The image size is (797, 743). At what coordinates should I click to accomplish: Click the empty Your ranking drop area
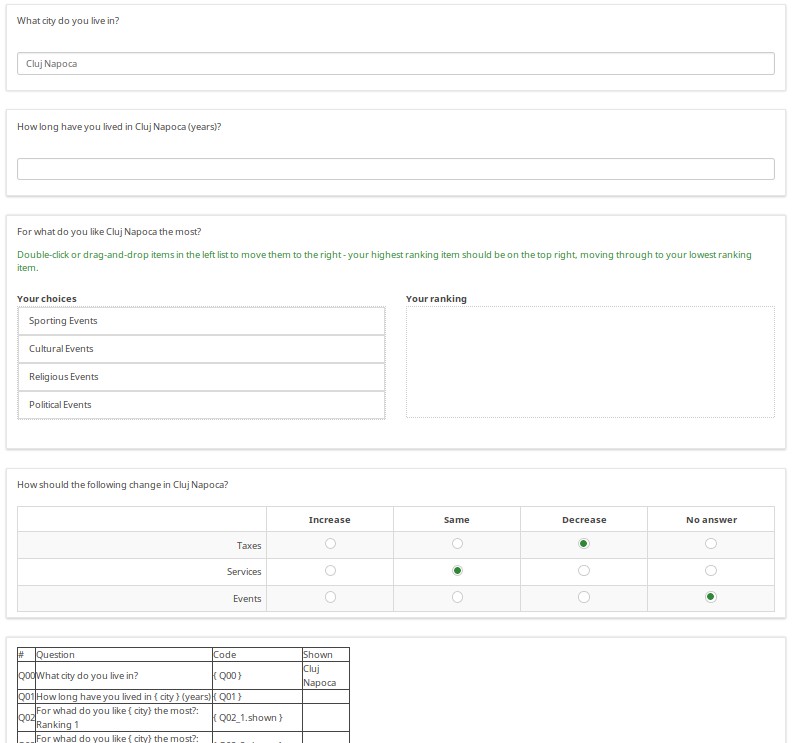[590, 362]
